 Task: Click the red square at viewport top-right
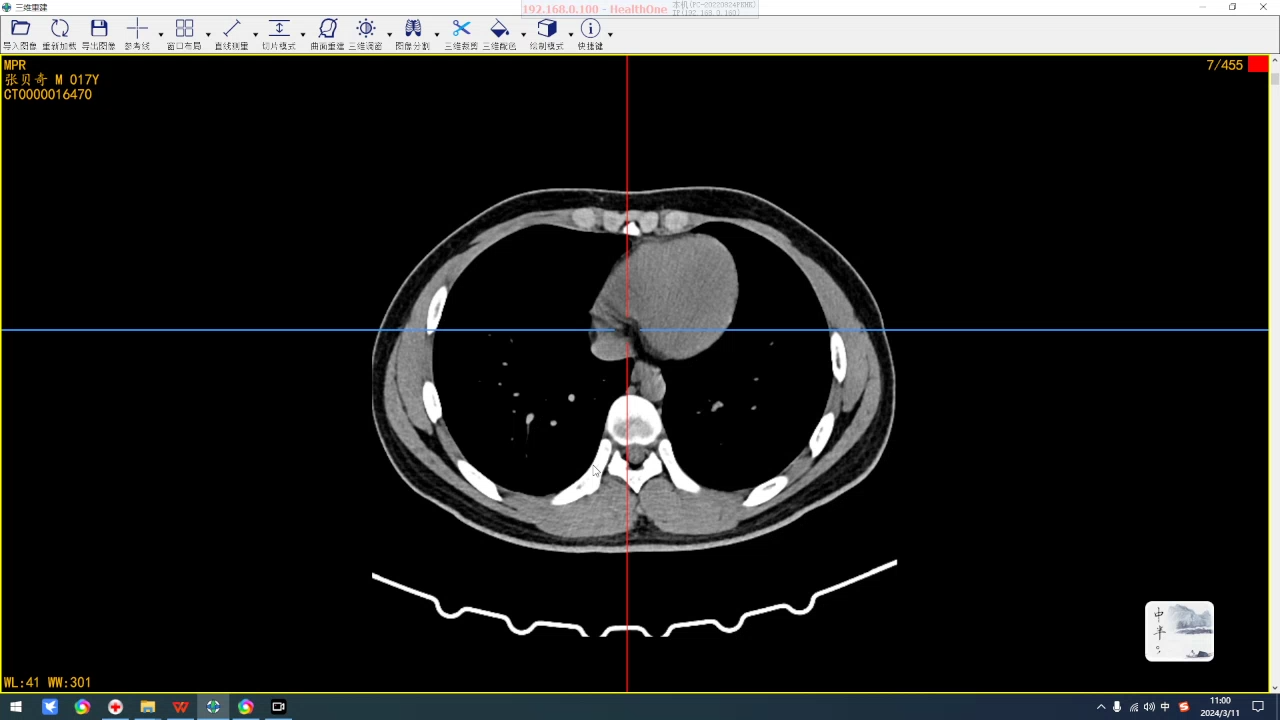(x=1257, y=65)
